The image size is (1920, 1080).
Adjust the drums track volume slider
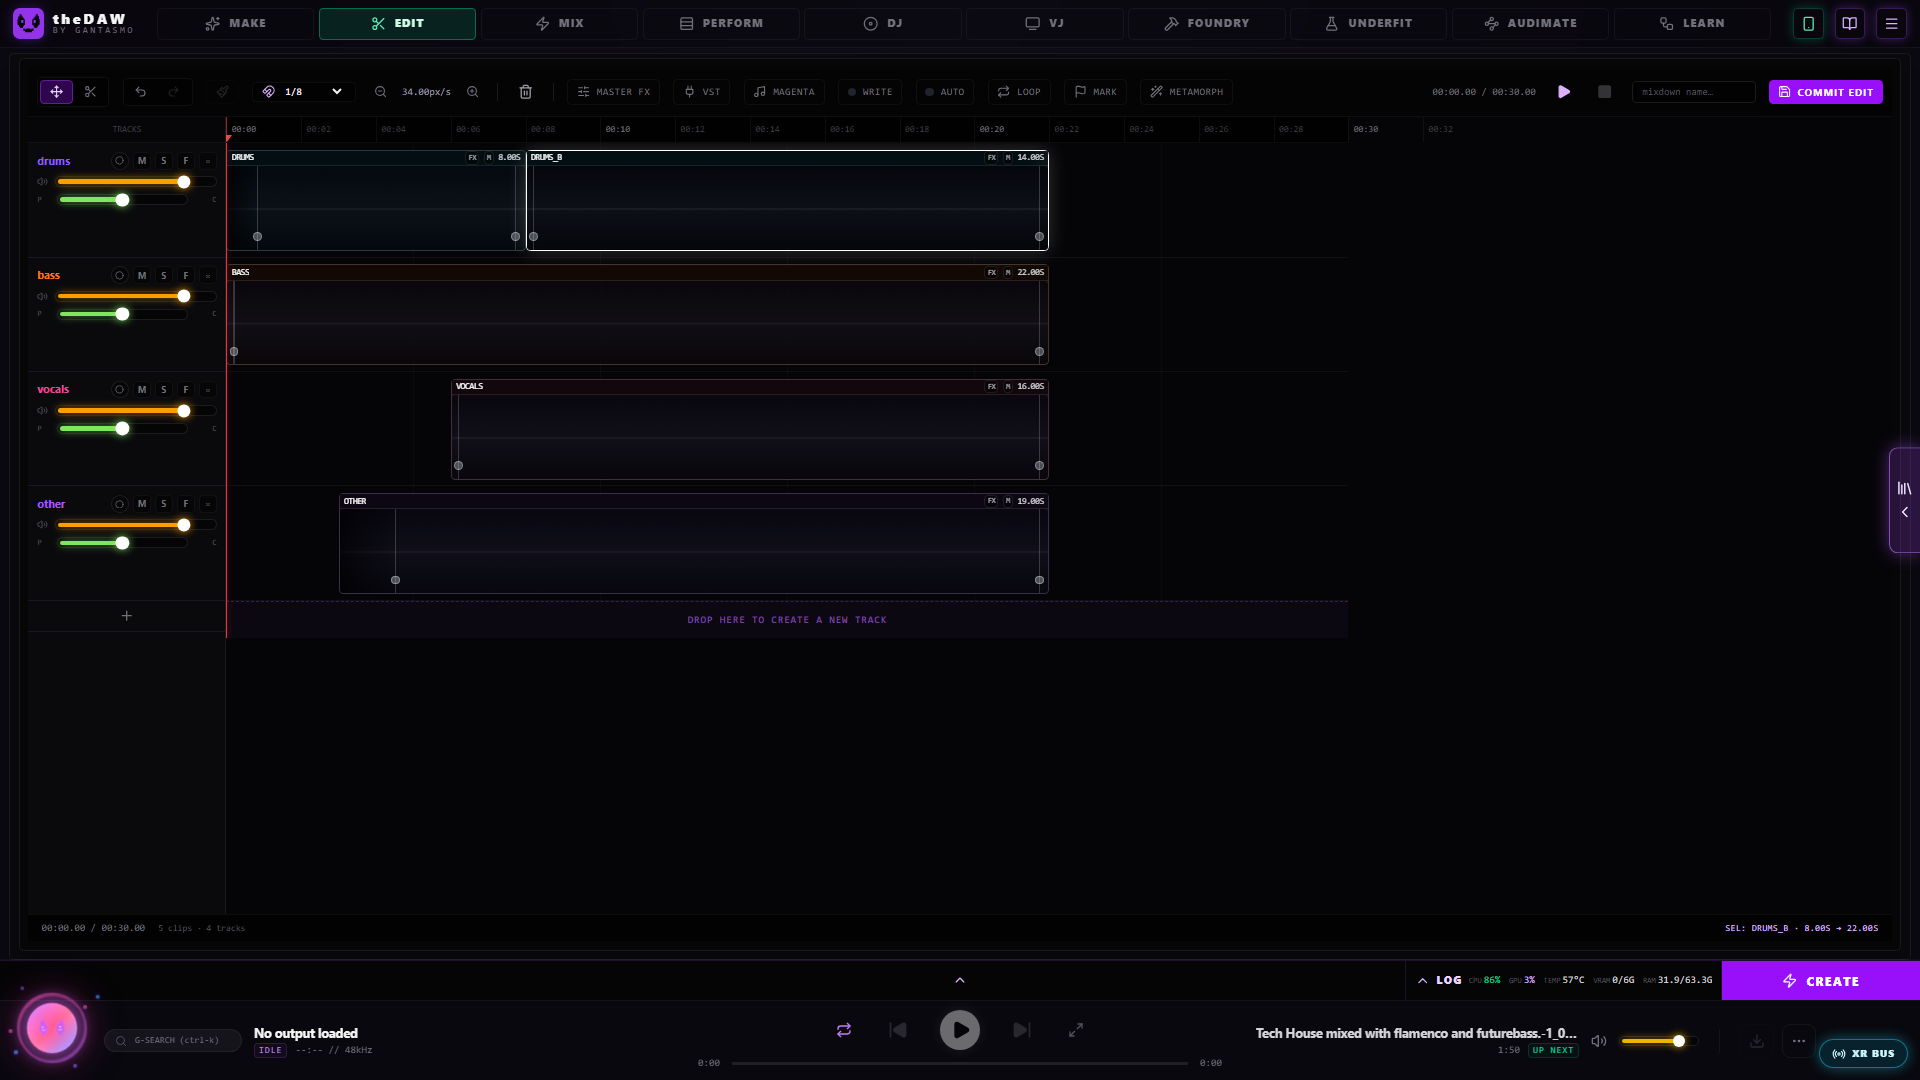click(x=137, y=182)
